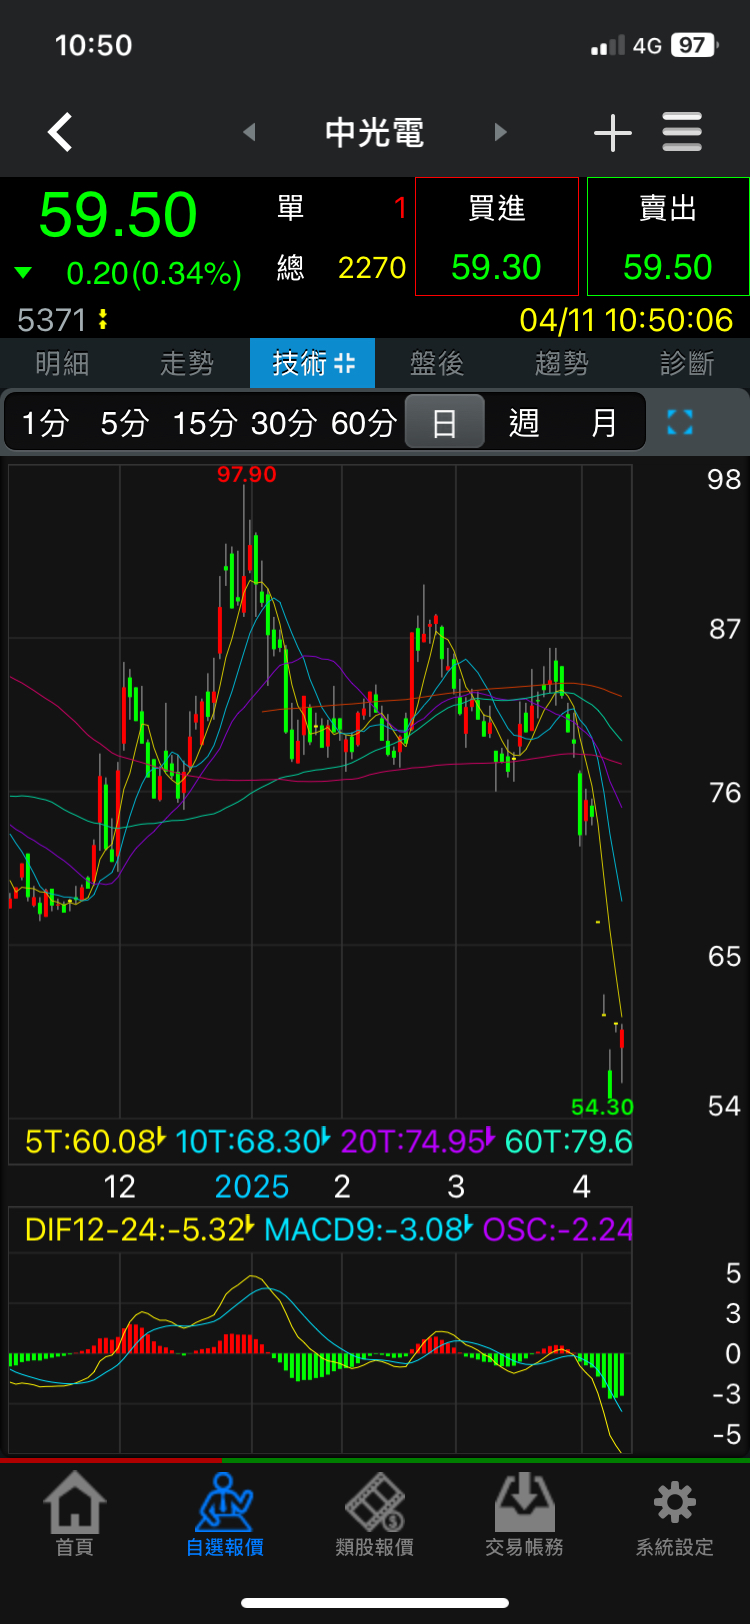This screenshot has height=1624, width=750.
Task: Open OSC indicator value
Action: coord(558,1229)
